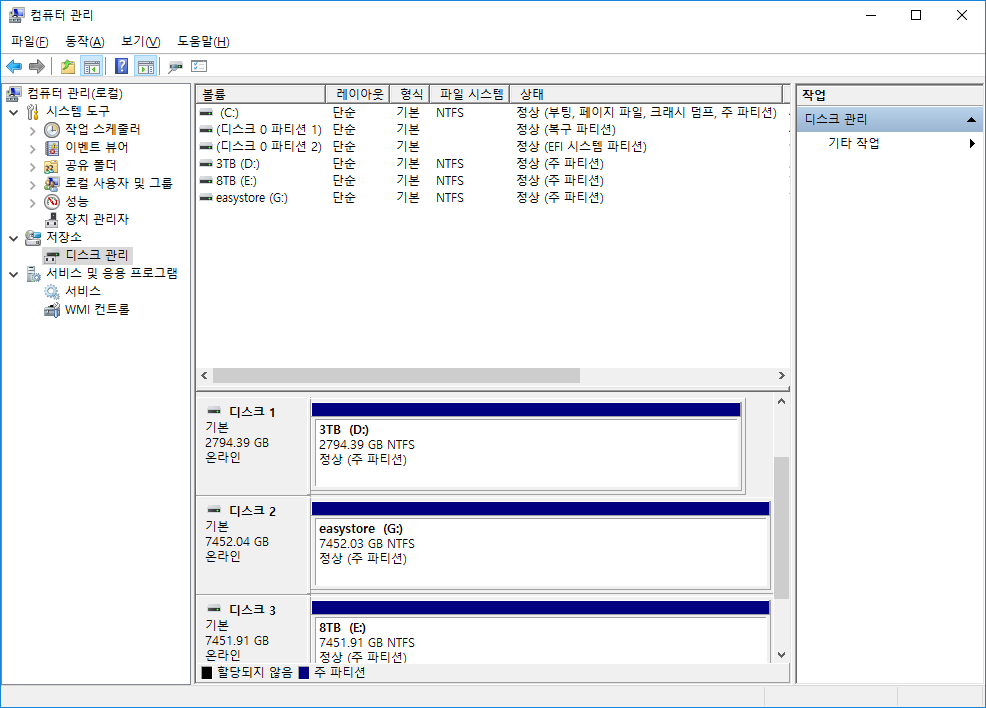Toggle the Show/Hide Action Pane icon
The width and height of the screenshot is (986, 708).
[x=146, y=66]
